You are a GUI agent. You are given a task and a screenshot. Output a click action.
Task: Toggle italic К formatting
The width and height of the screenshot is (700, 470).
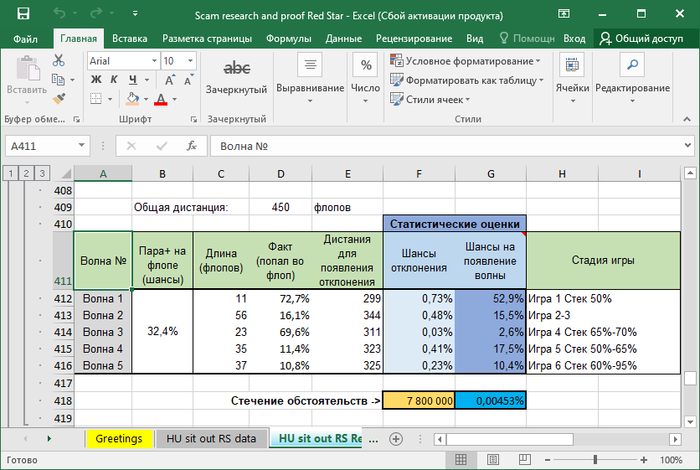tap(114, 80)
